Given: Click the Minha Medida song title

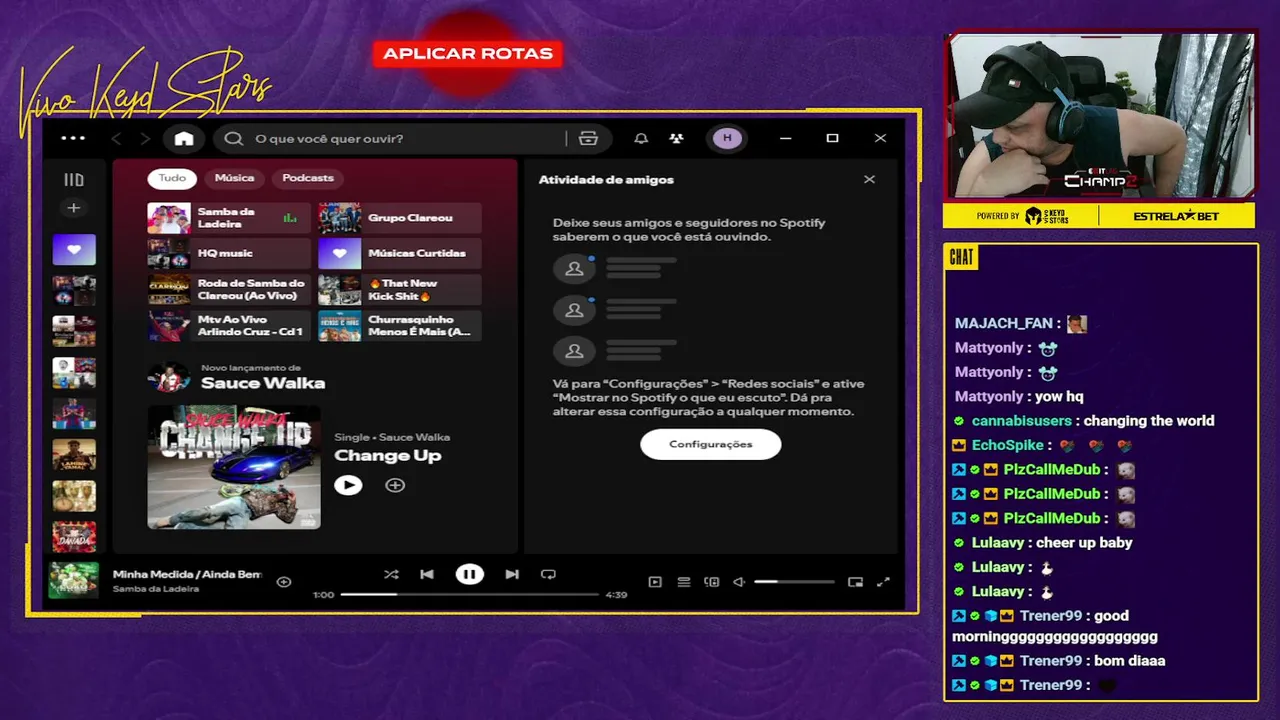Looking at the screenshot, I should pos(187,574).
